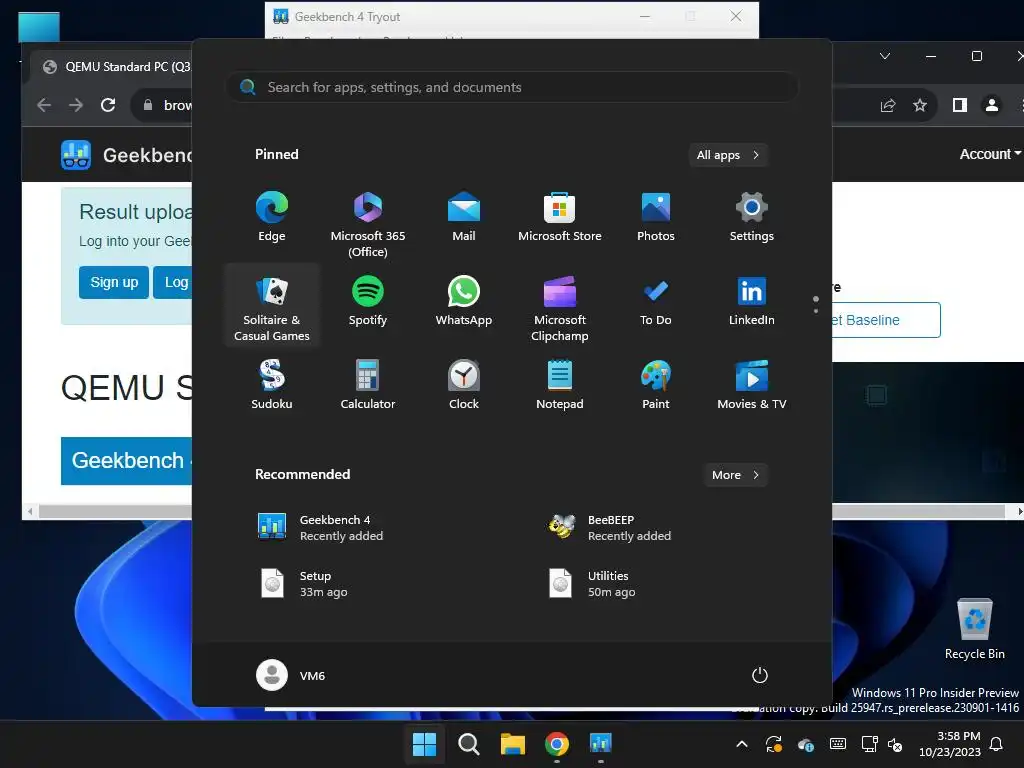Screen dimensions: 1024x768
Task: Click the Geekbench logo in the browser
Action: point(76,155)
